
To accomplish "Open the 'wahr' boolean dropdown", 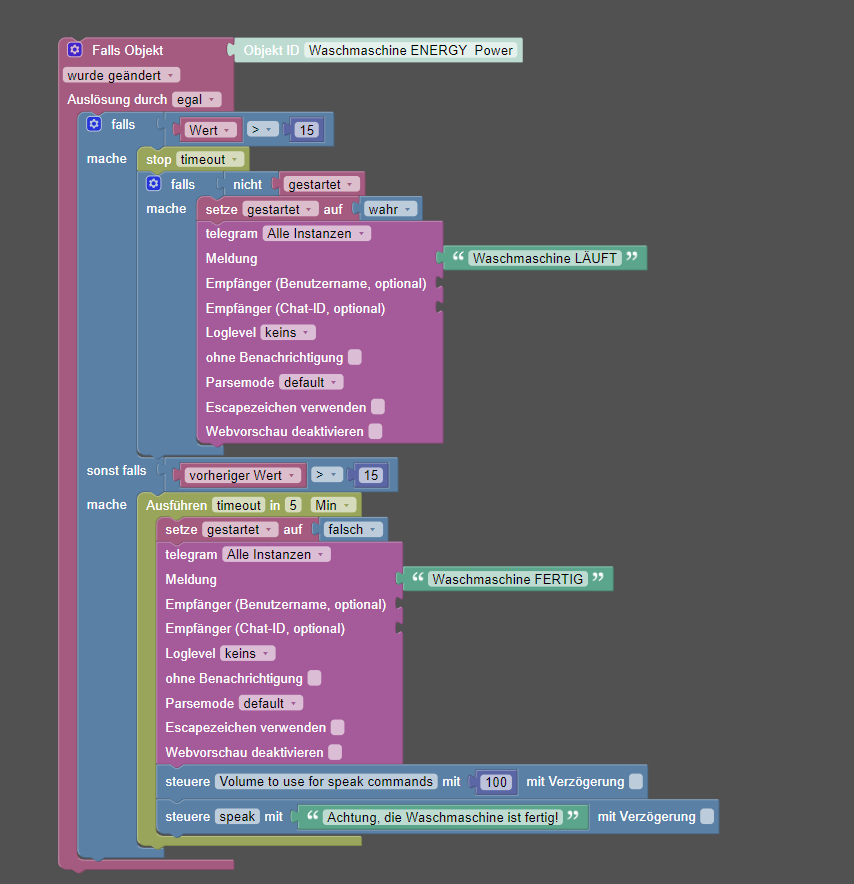I will 390,209.
